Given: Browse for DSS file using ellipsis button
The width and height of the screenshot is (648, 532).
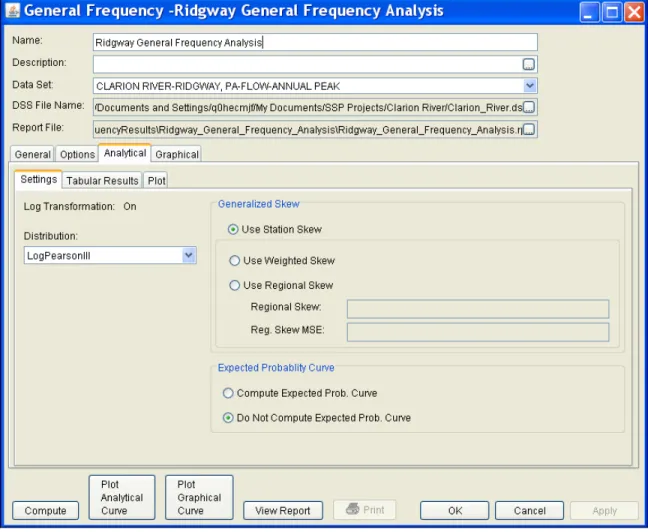Looking at the screenshot, I should (529, 107).
